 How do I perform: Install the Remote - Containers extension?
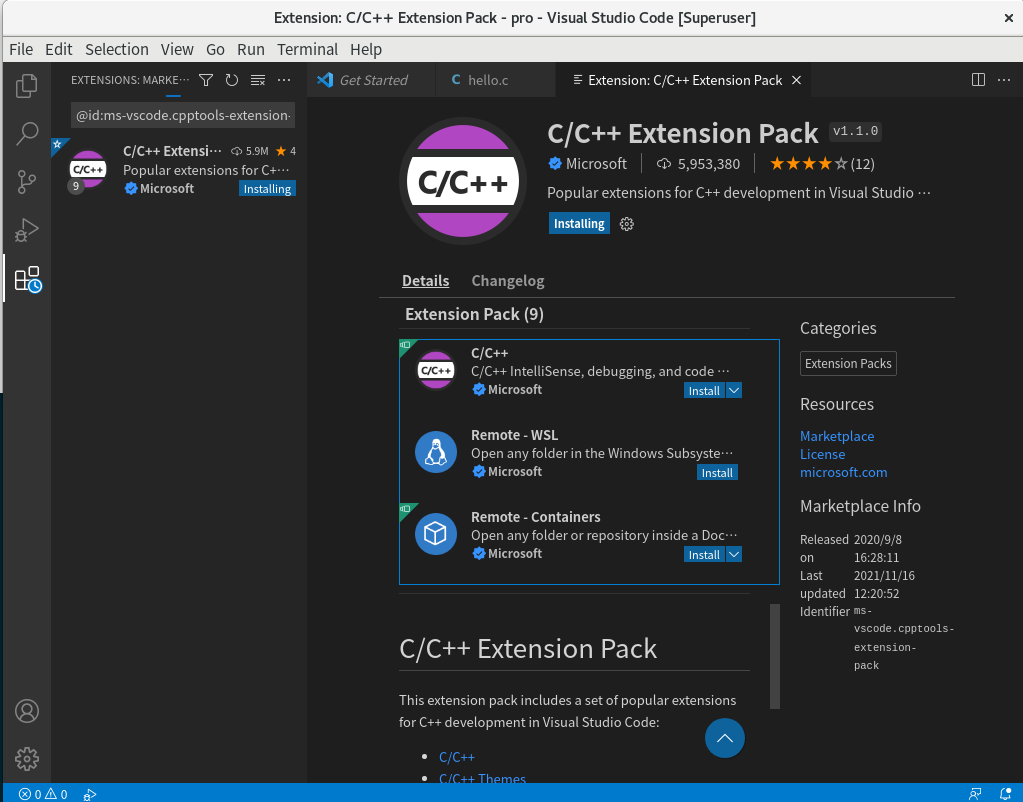click(704, 554)
